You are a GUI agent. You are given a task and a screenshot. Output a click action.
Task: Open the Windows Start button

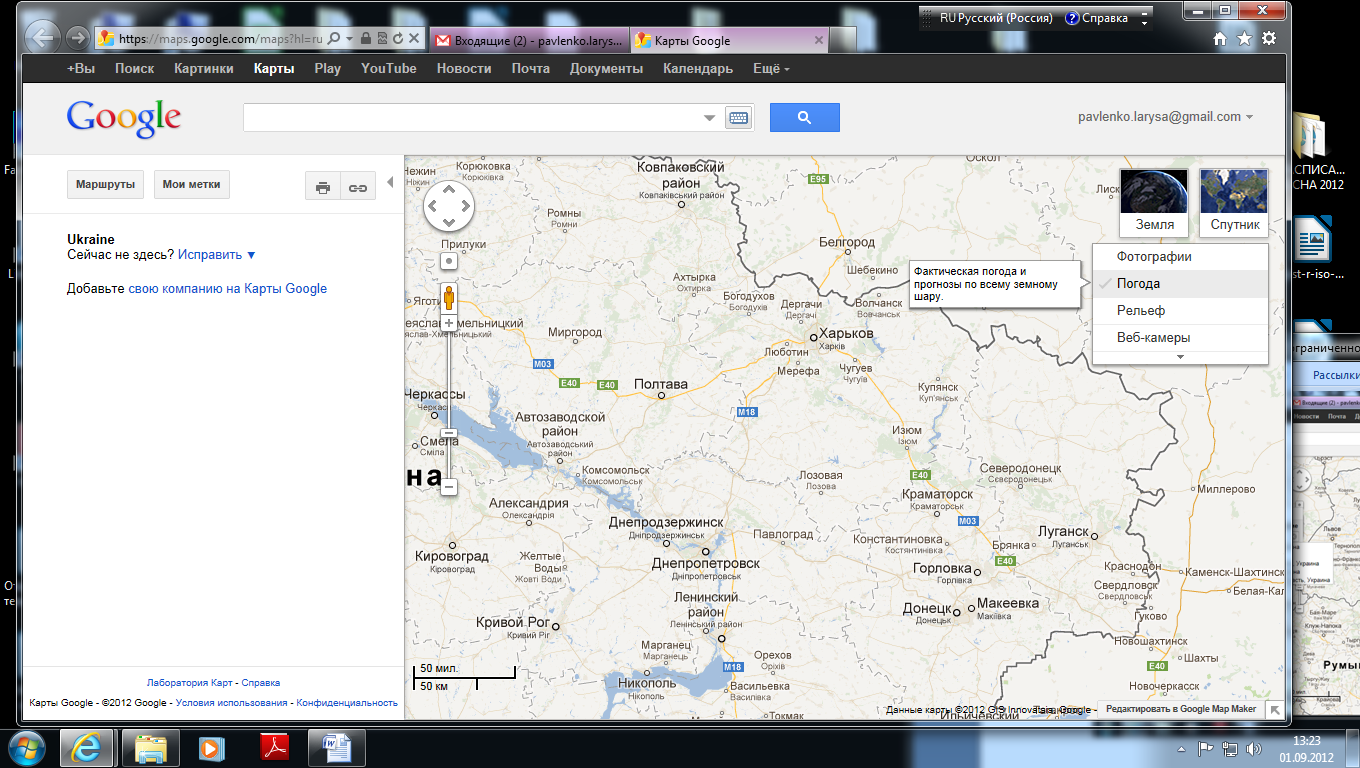(27, 747)
